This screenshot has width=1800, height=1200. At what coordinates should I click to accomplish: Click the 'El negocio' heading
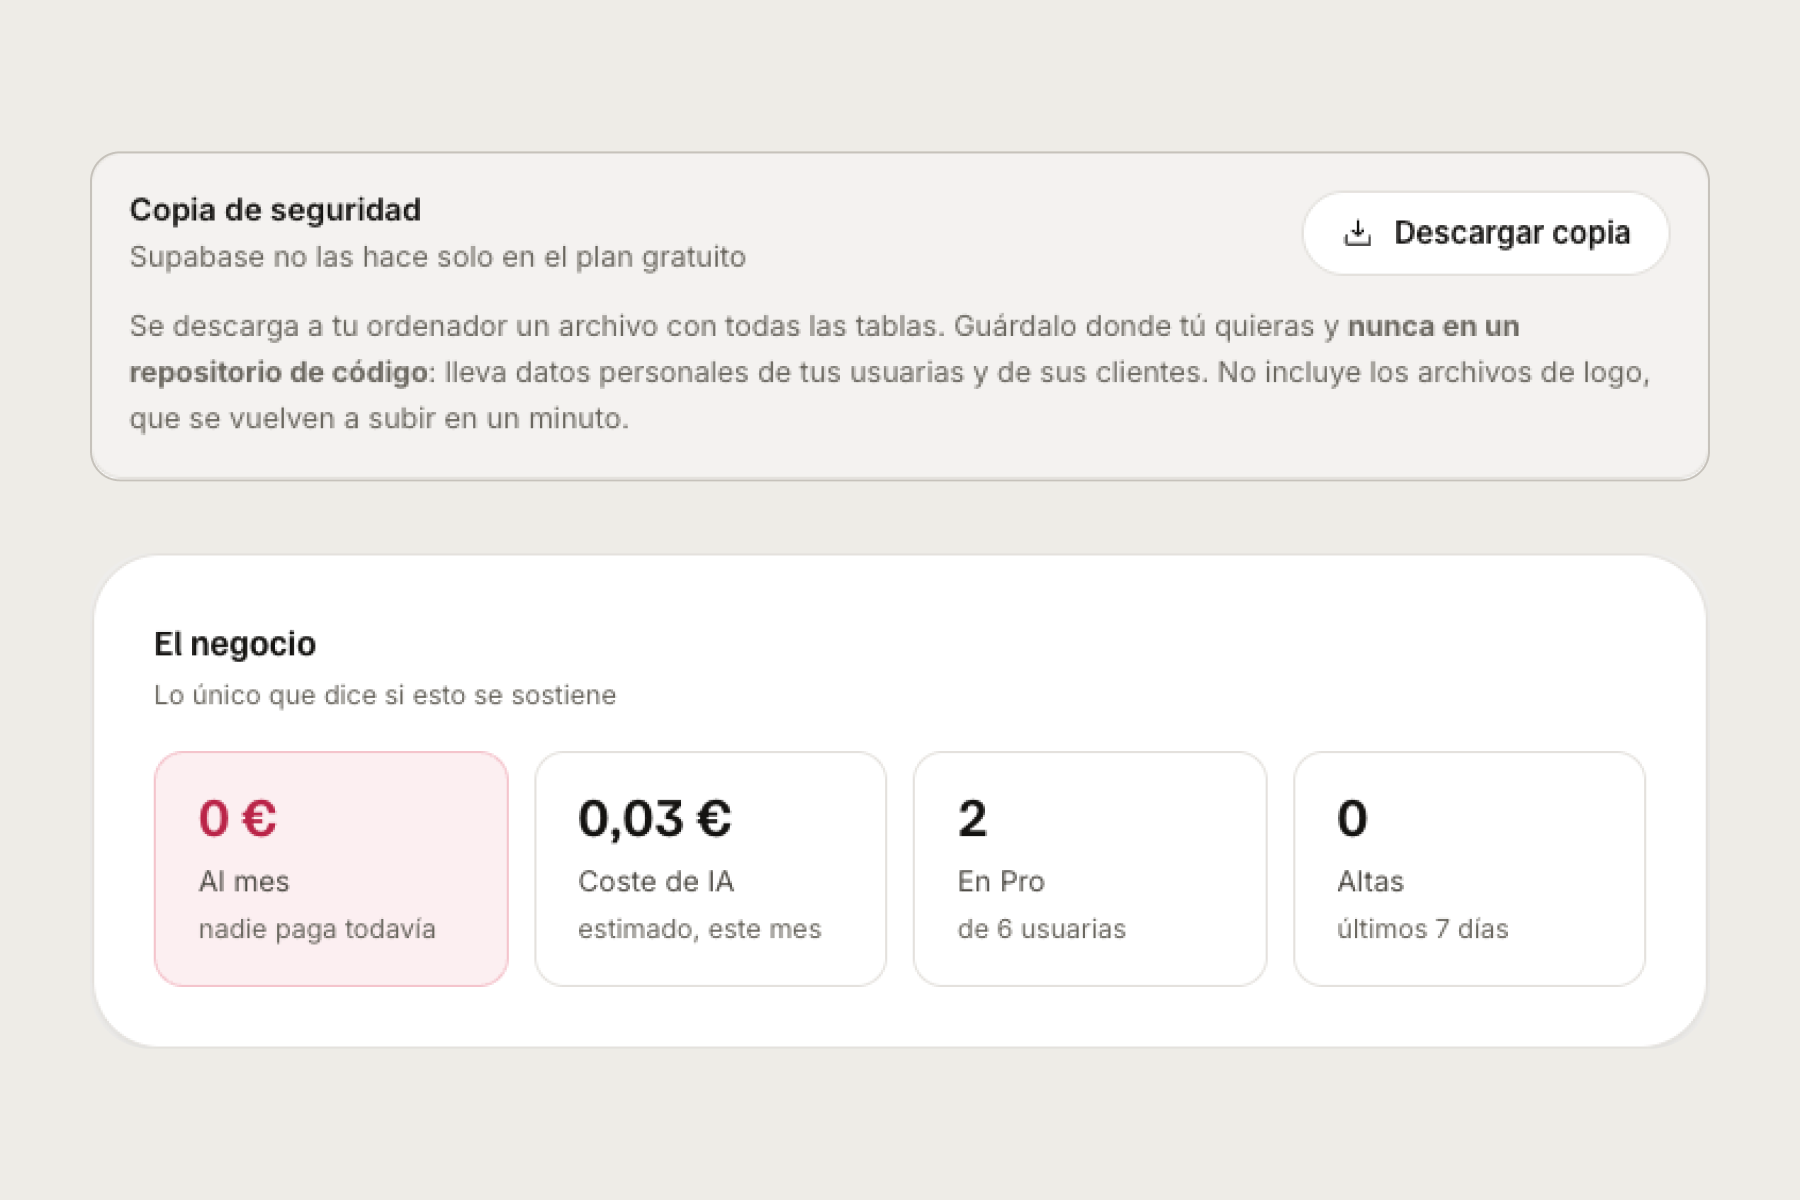coord(235,644)
